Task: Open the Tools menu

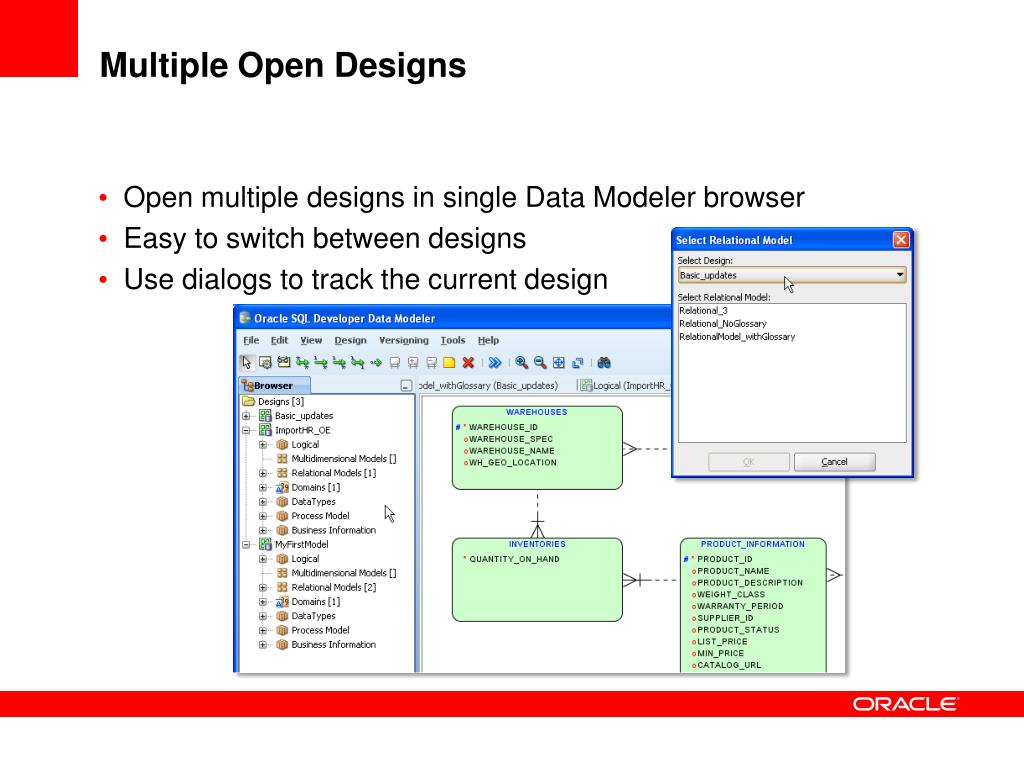Action: click(453, 340)
